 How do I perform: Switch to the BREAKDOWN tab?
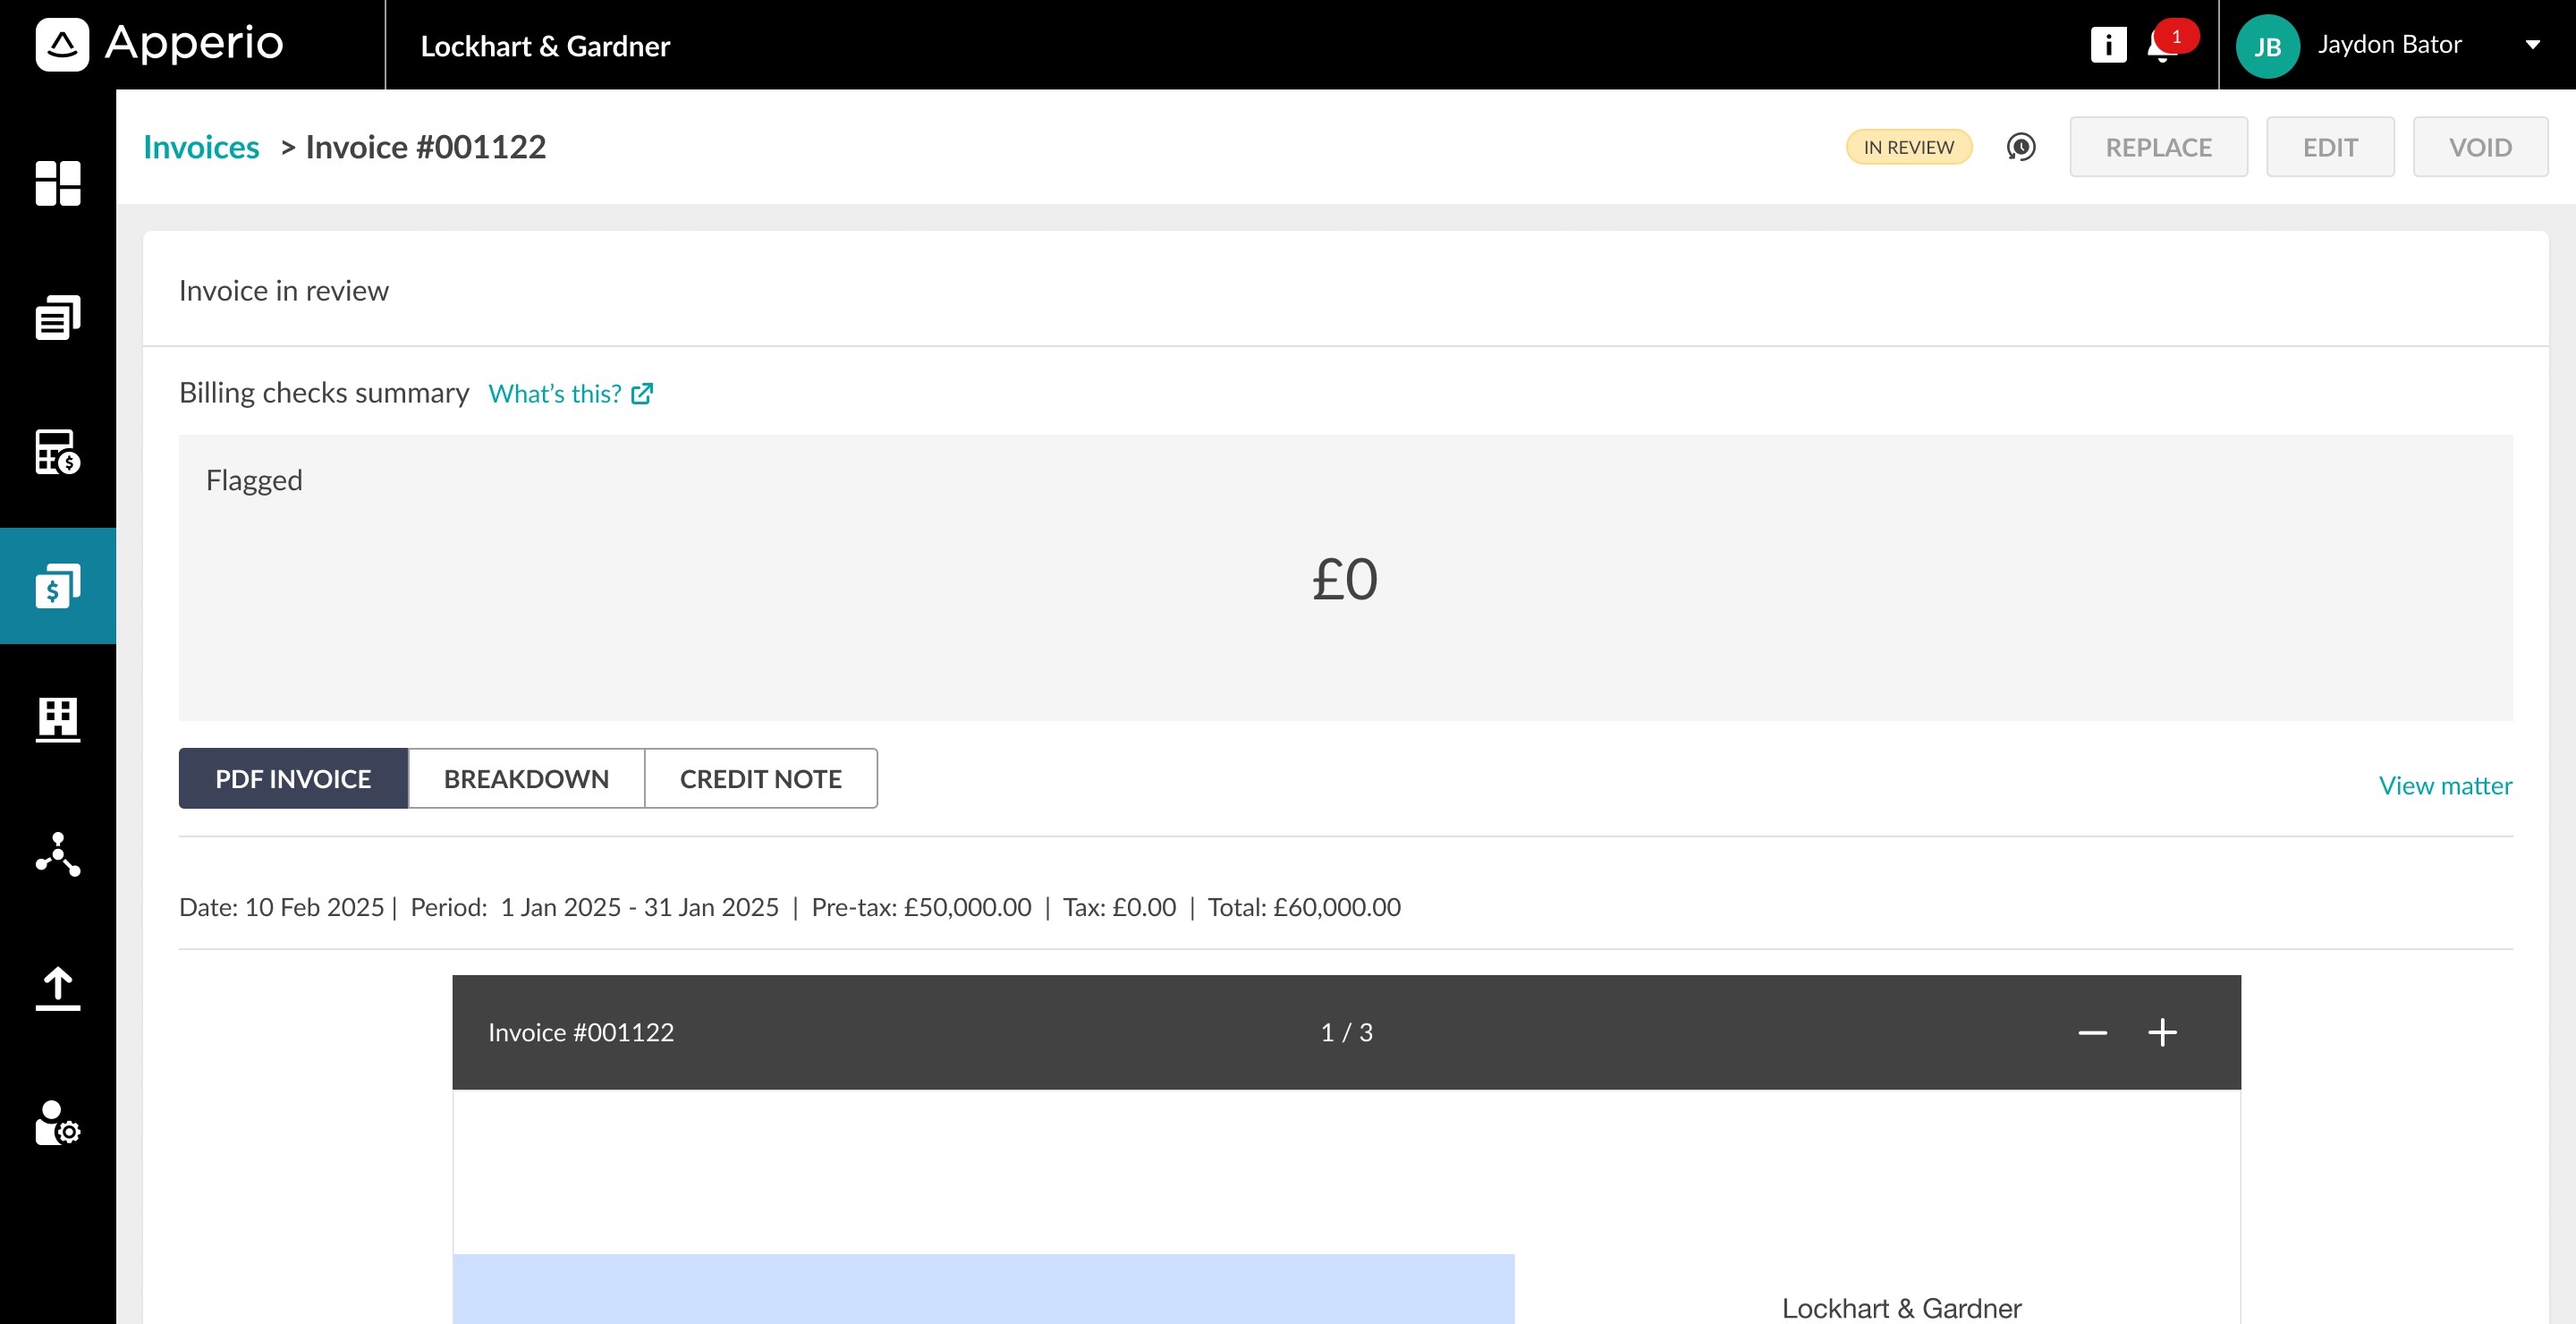tap(526, 778)
